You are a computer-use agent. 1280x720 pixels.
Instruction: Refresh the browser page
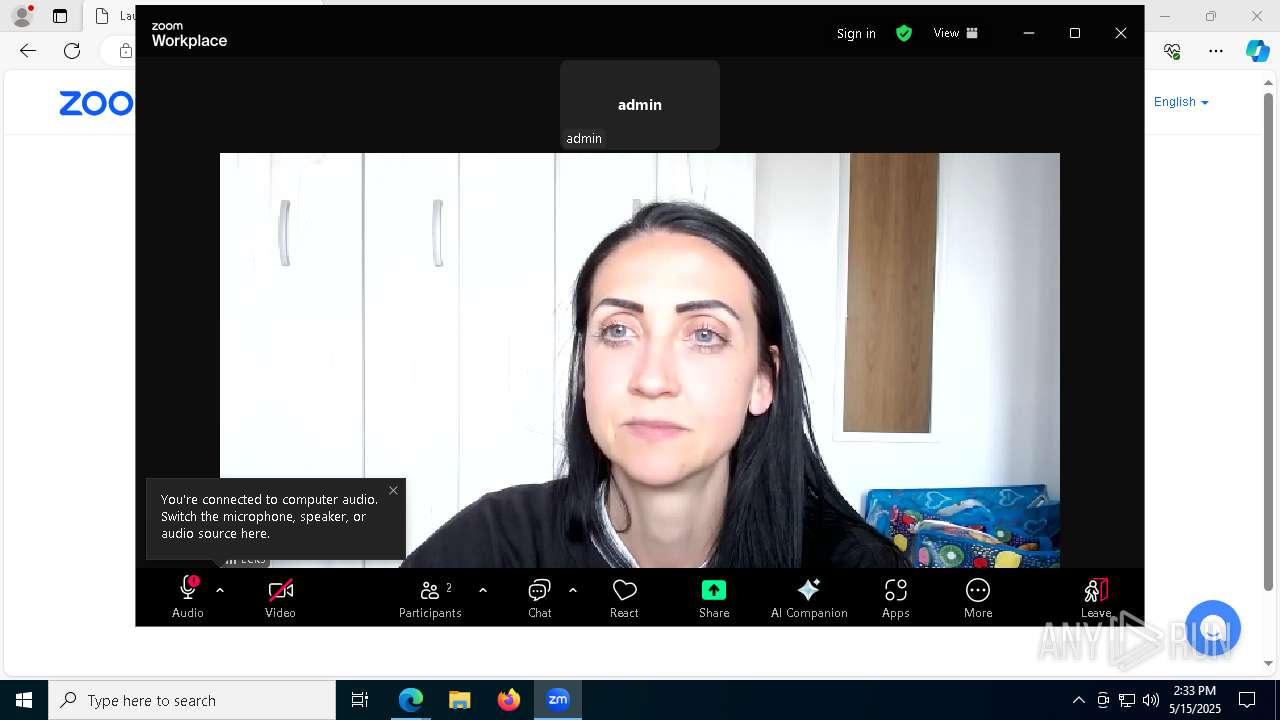(x=72, y=51)
